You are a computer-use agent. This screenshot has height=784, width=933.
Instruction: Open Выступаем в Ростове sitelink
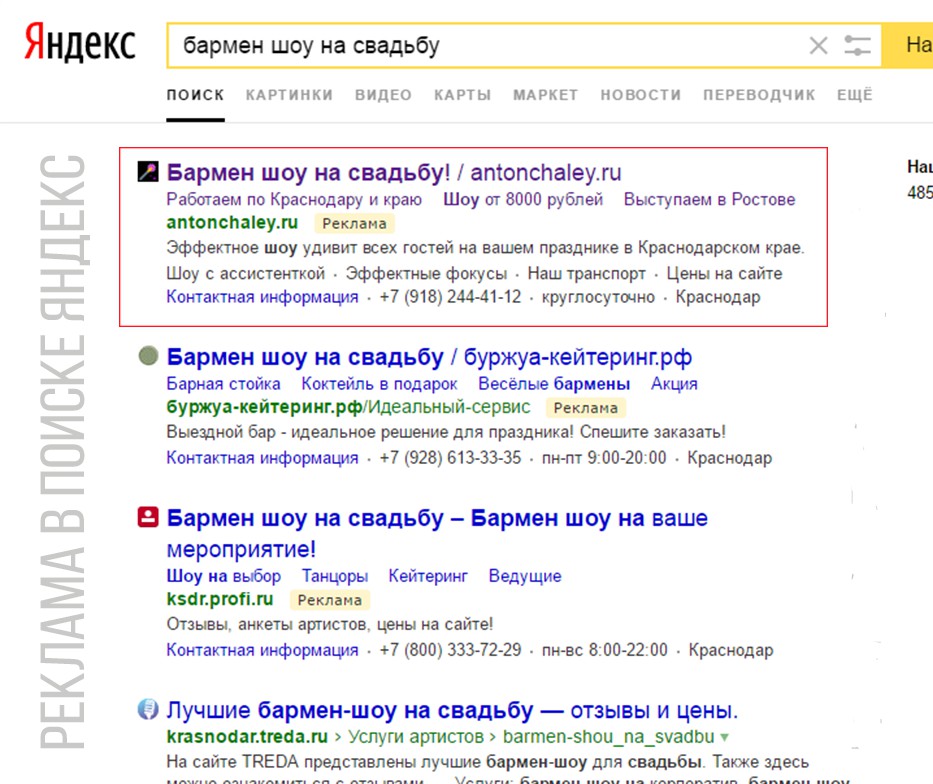(709, 199)
